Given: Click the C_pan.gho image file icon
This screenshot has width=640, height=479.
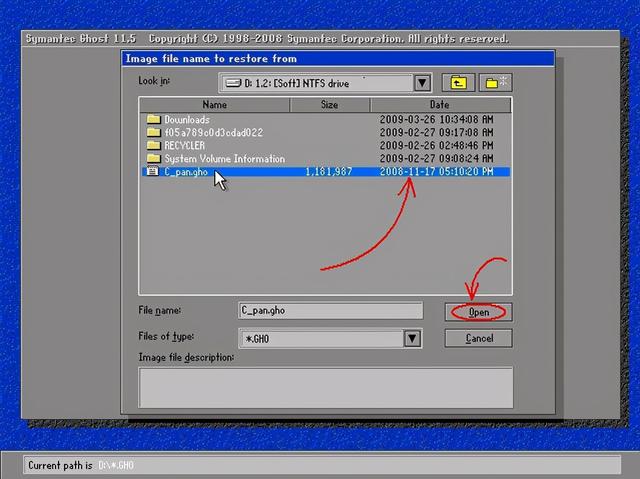Looking at the screenshot, I should coord(153,171).
